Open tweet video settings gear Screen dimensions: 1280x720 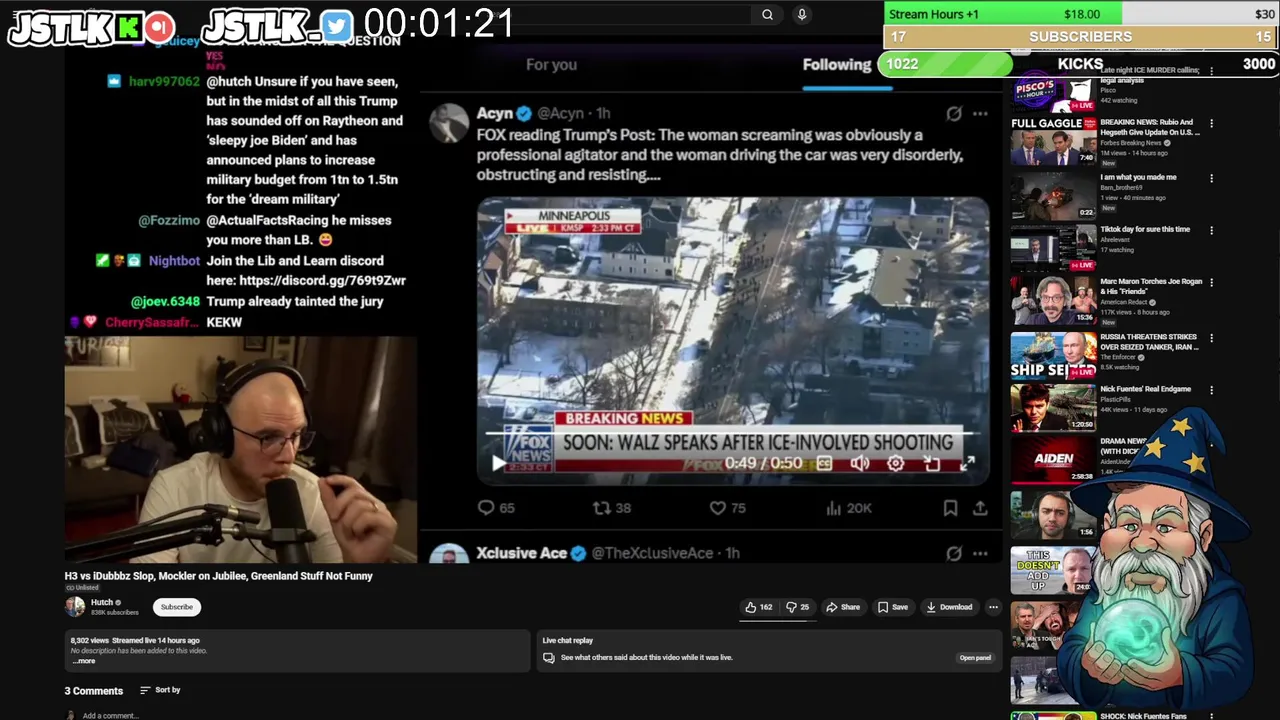point(896,463)
